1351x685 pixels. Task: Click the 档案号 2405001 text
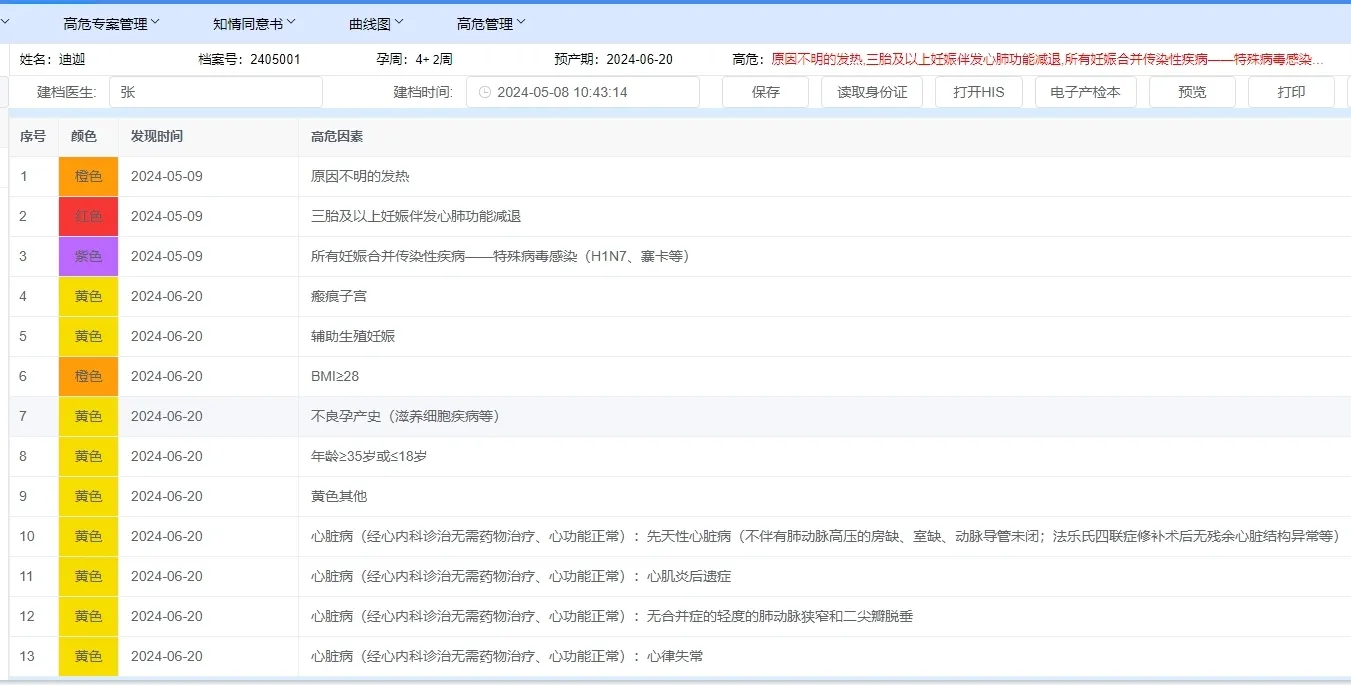point(249,59)
